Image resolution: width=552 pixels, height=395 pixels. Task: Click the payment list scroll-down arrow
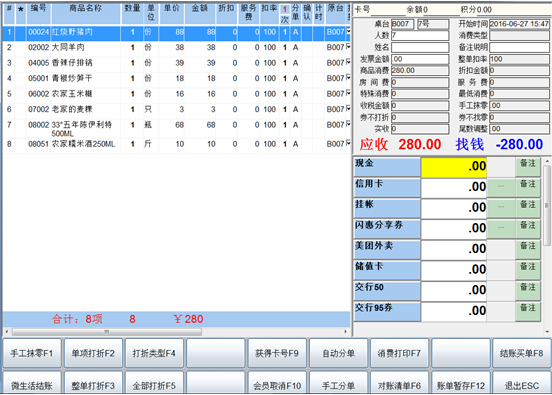547,332
